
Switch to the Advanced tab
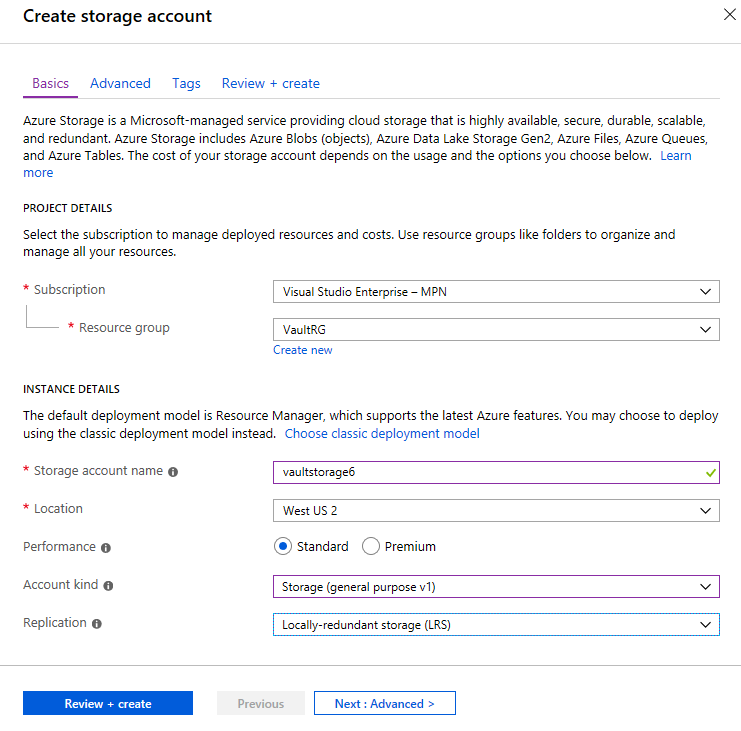(120, 84)
